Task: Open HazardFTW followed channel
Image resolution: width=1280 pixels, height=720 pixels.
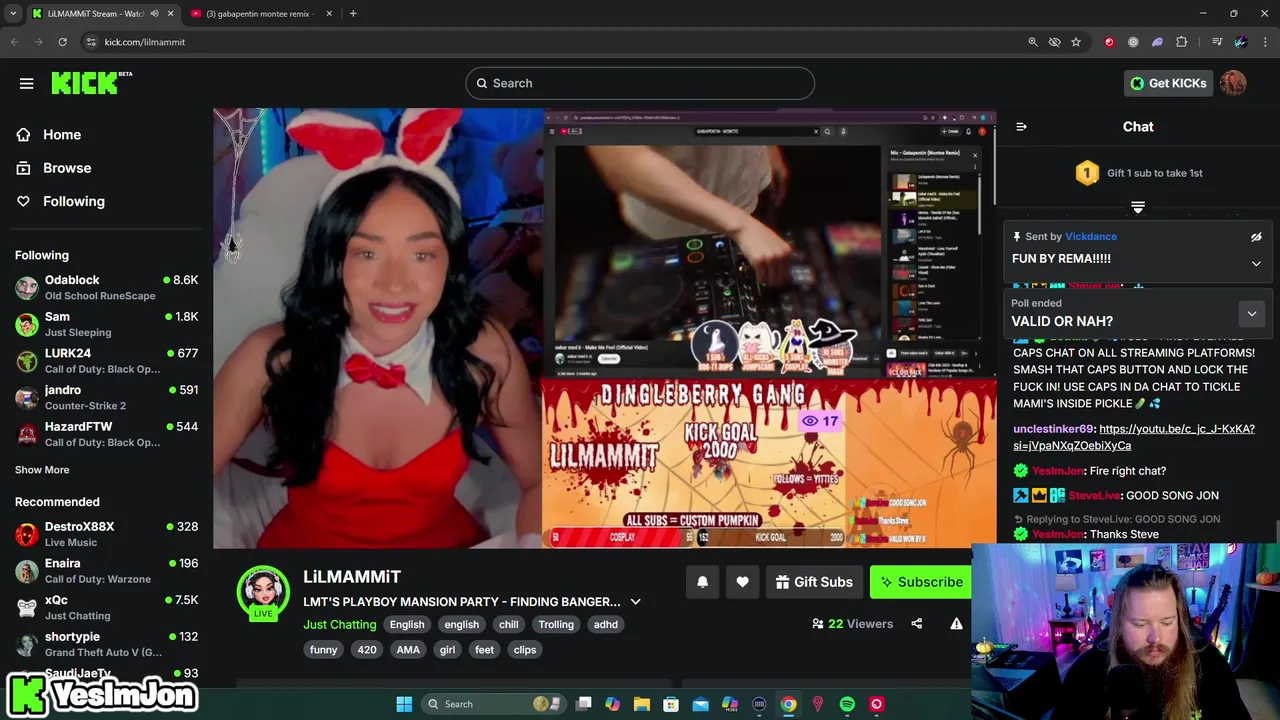Action: [106, 434]
